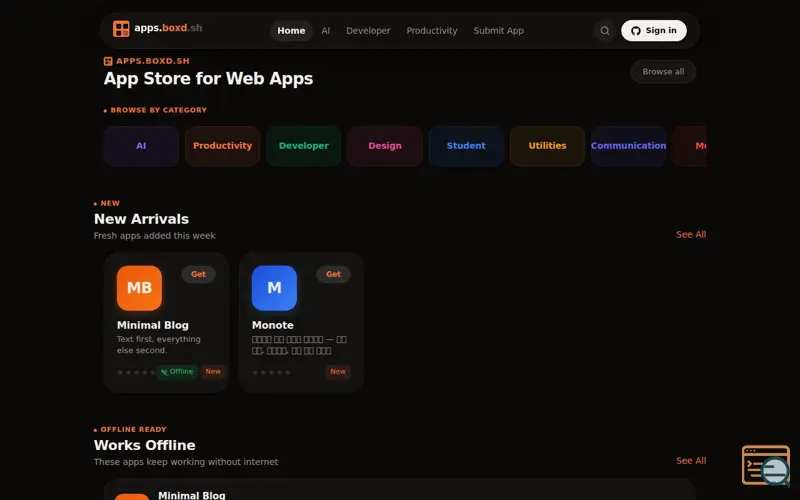800x500 pixels.
Task: Click the New badge on Monote card
Action: point(338,371)
